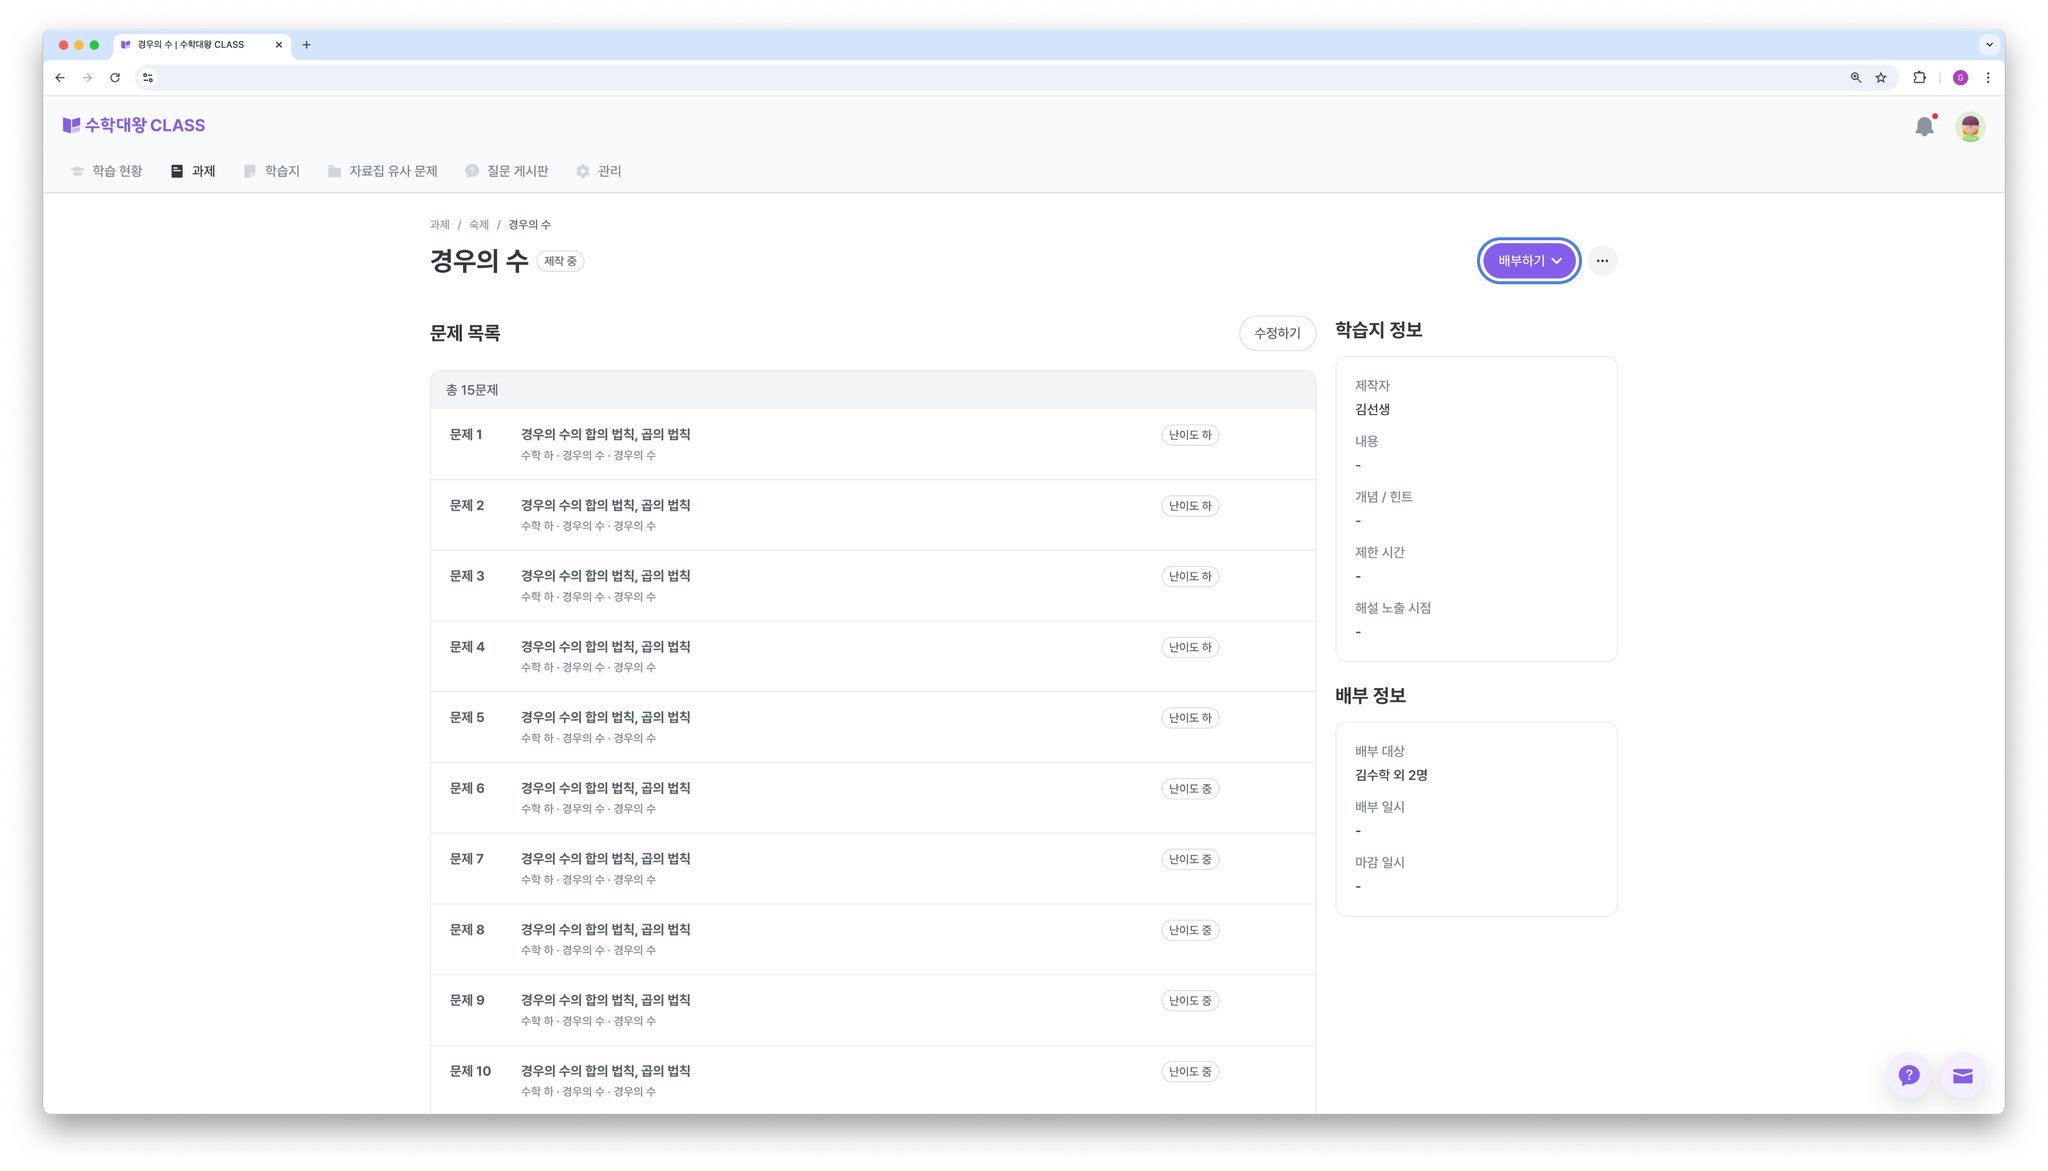The width and height of the screenshot is (2048, 1171).
Task: Click forward navigation arrow
Action: (x=87, y=77)
